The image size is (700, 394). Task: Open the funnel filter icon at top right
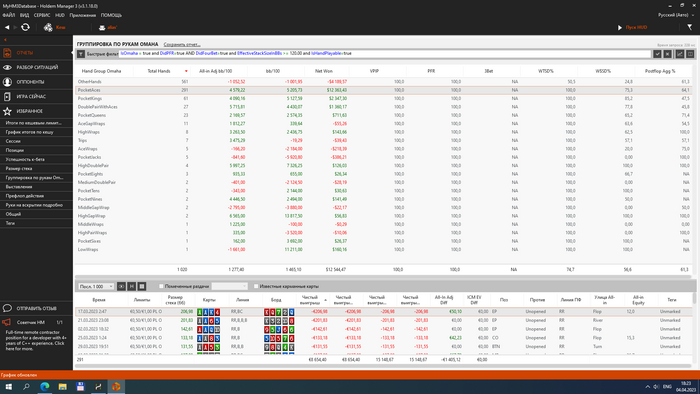coord(690,27)
